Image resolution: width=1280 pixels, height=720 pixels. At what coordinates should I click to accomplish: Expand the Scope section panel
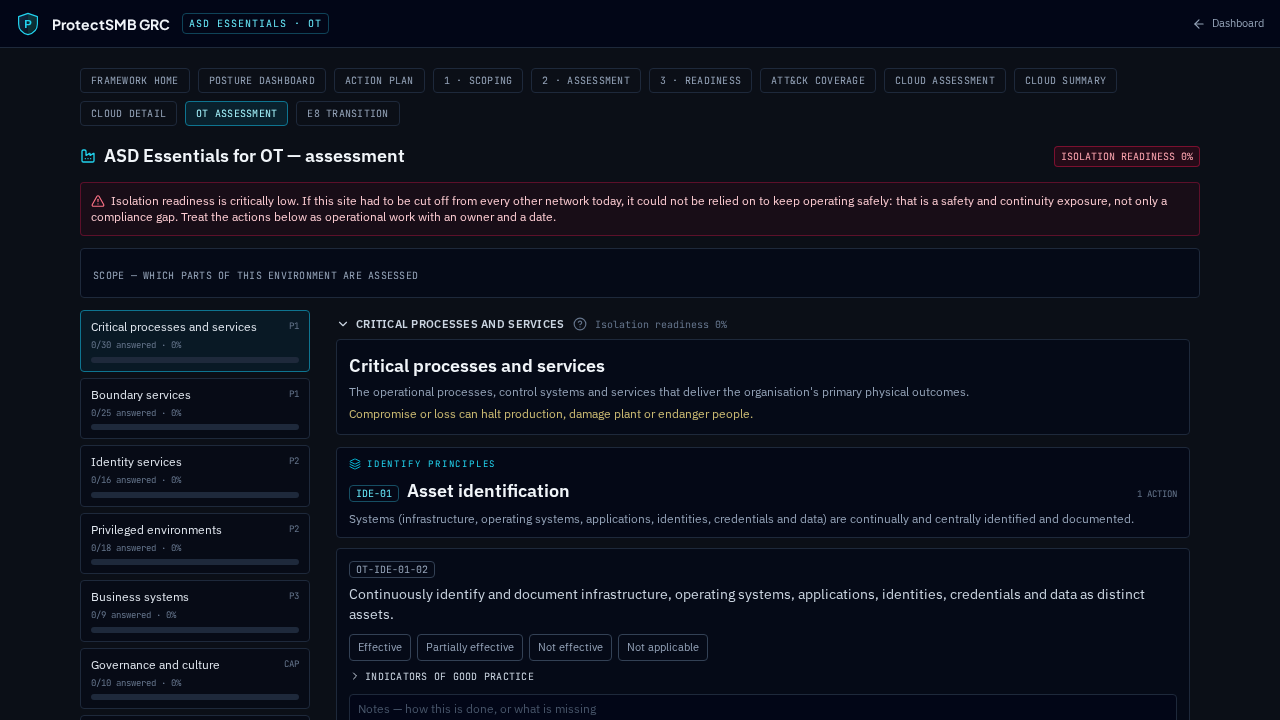640,273
